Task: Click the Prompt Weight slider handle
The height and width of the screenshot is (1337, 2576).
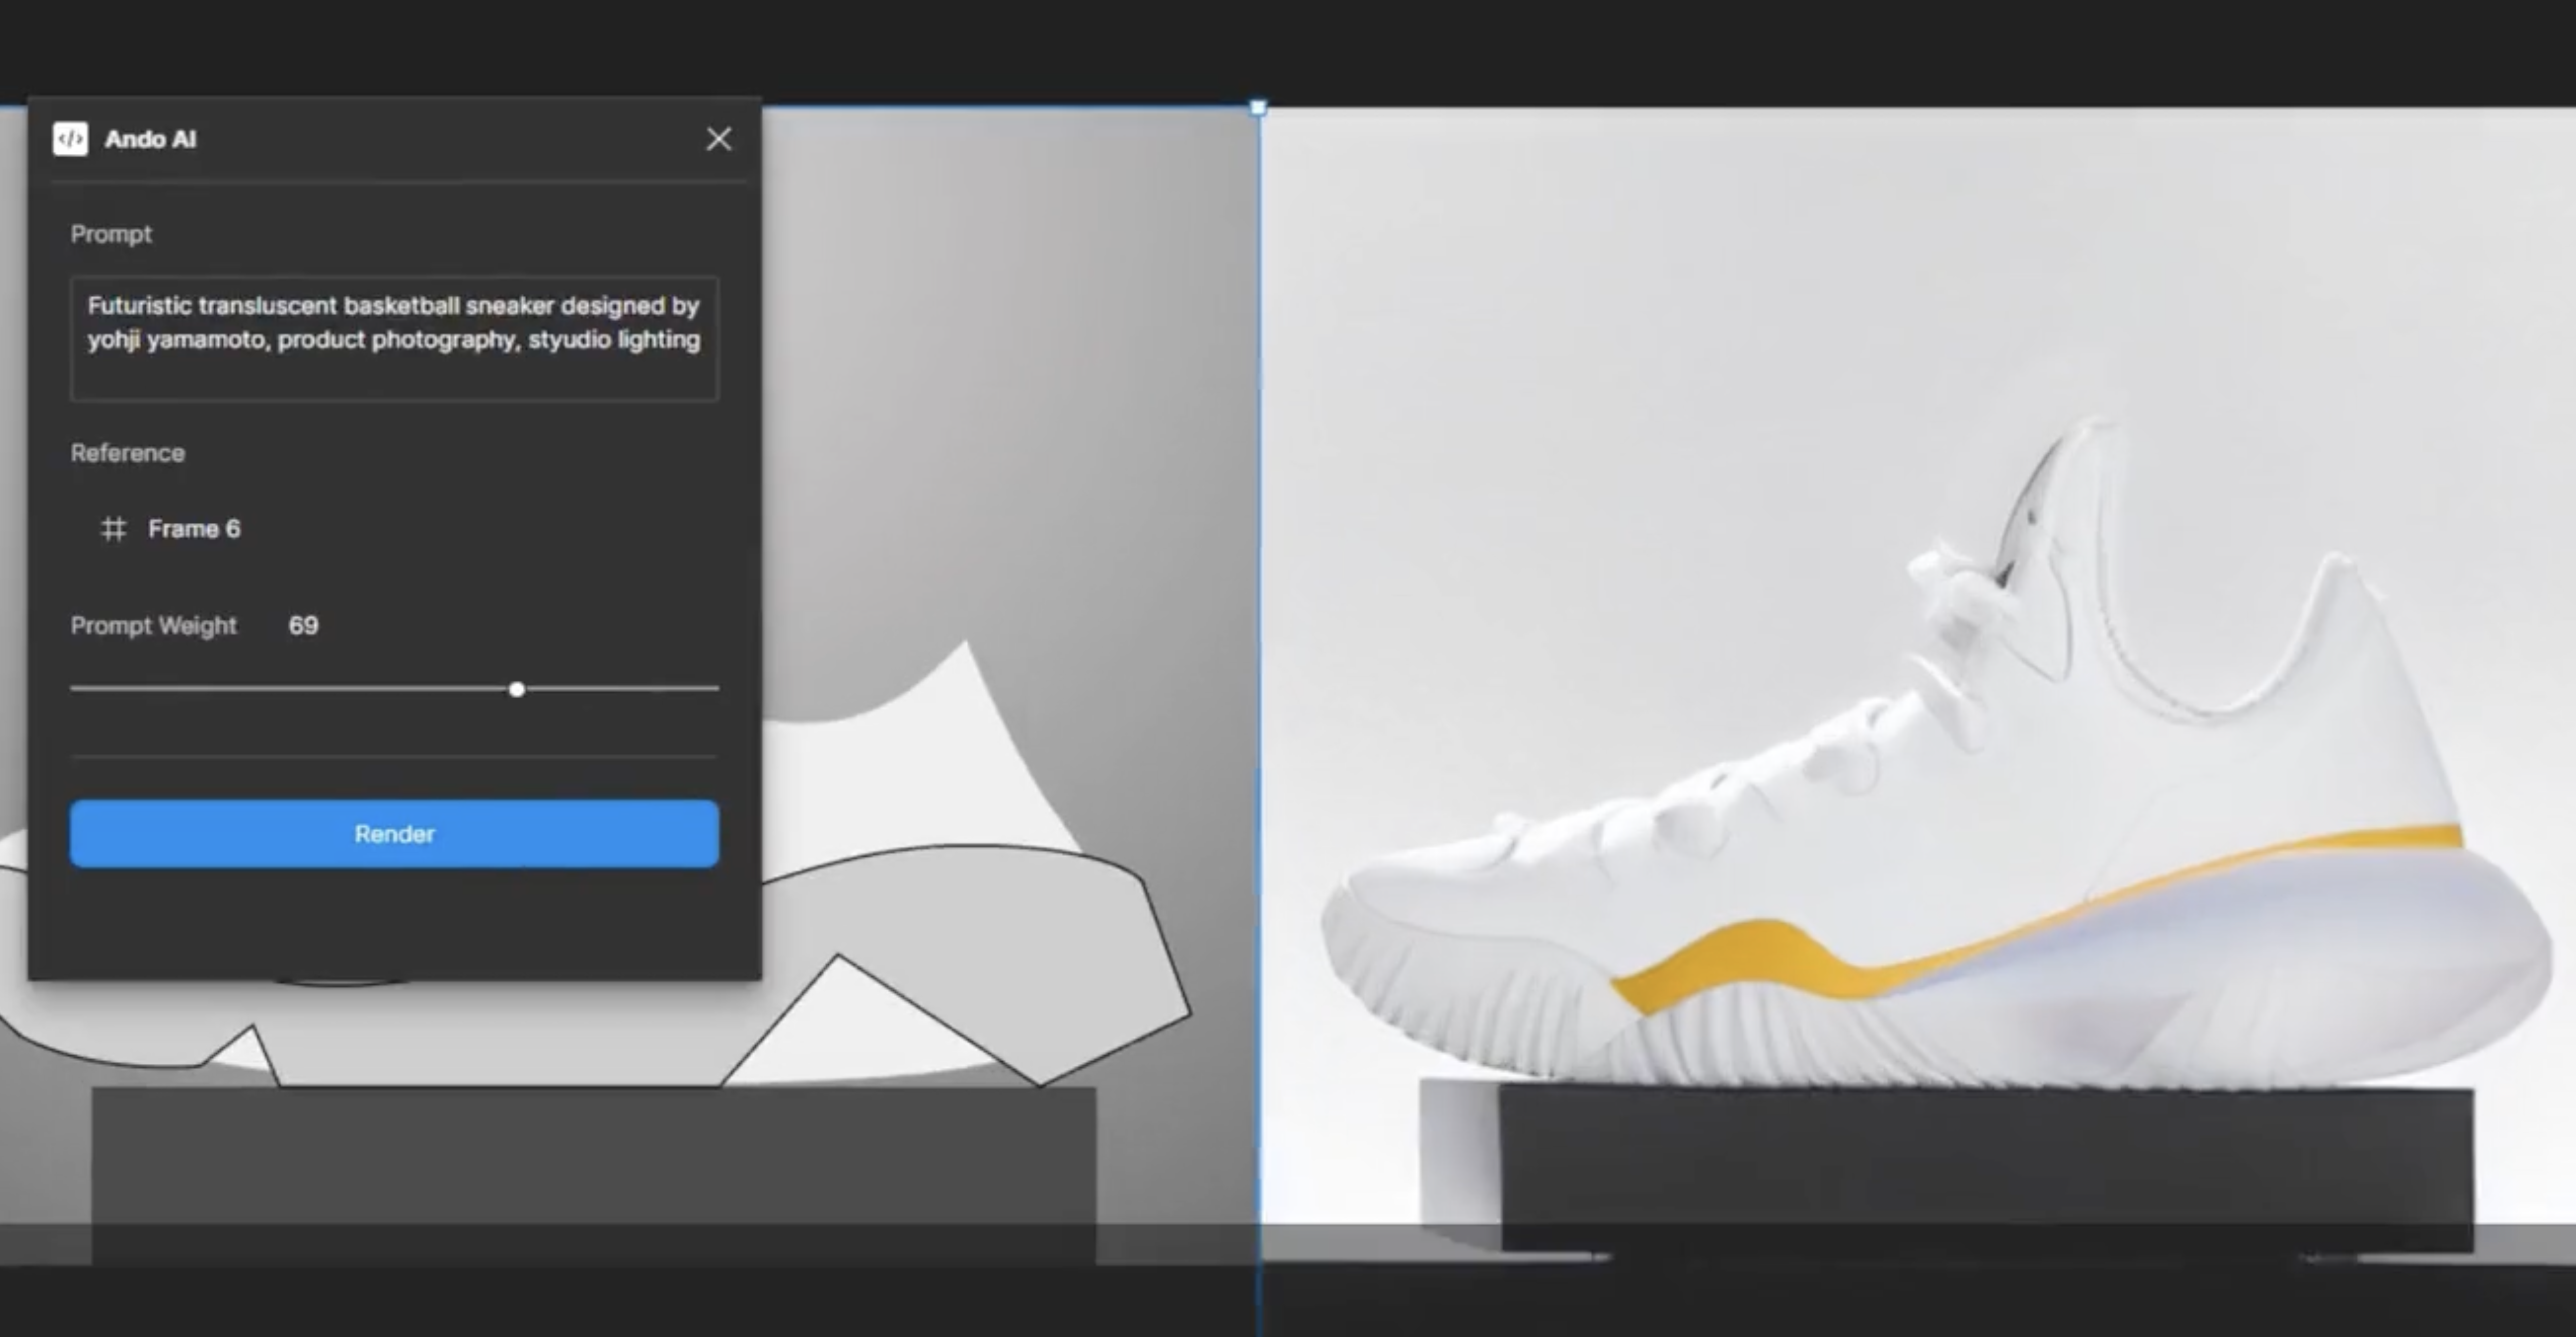Action: point(517,689)
